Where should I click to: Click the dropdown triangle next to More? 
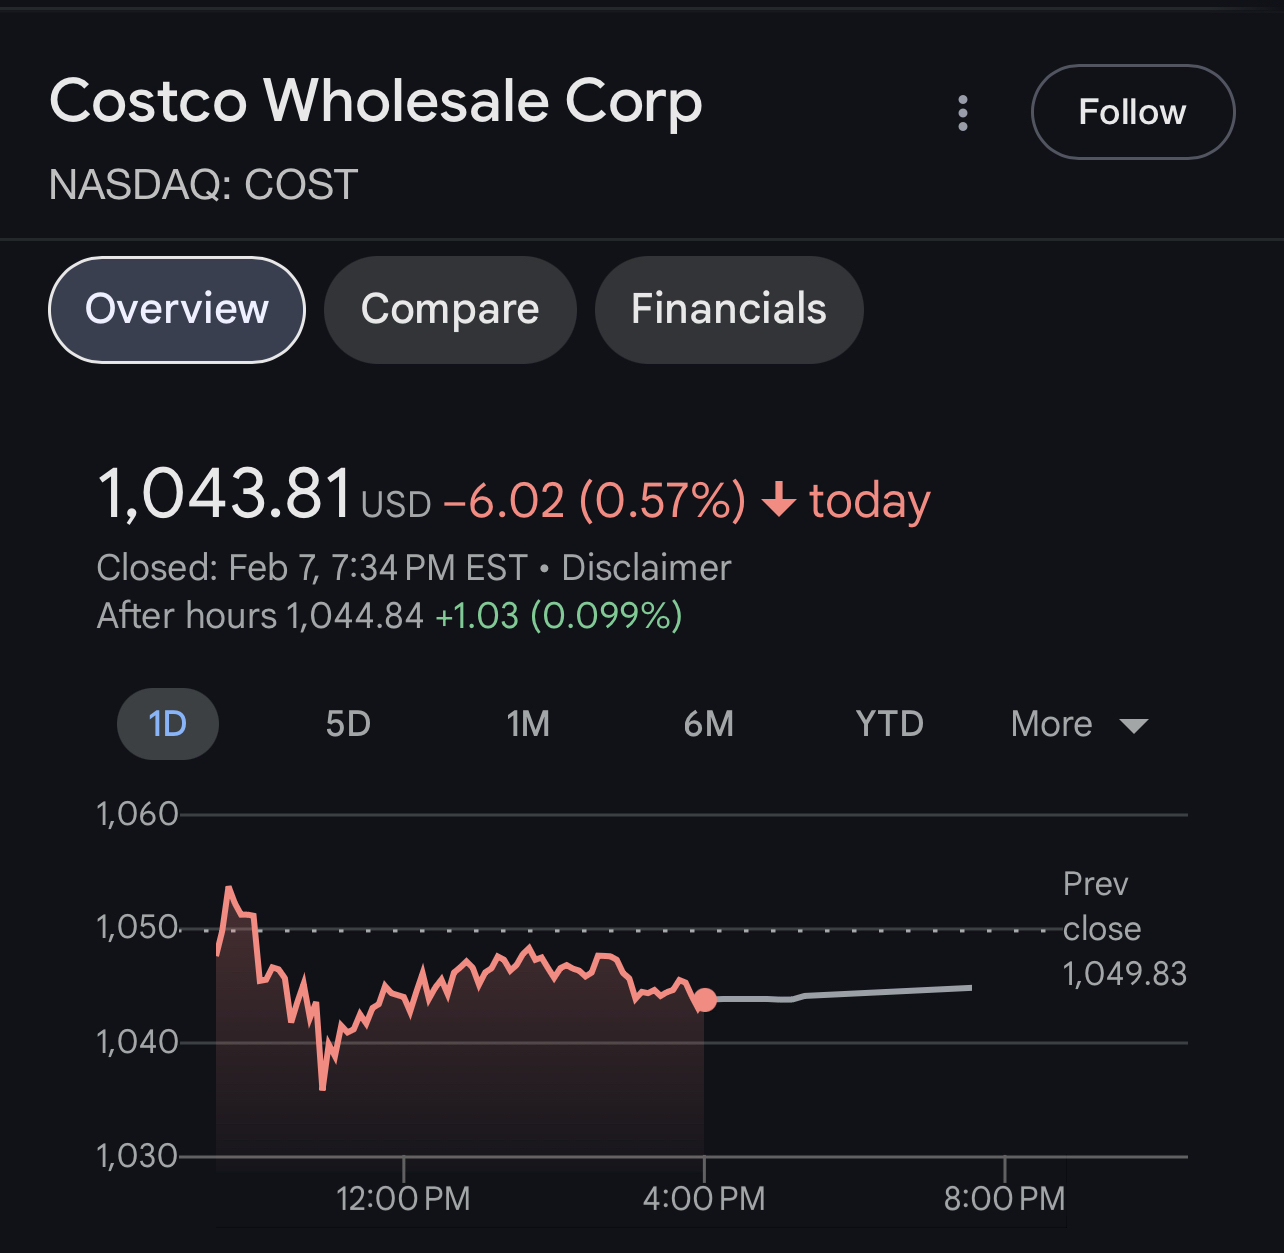[x=1134, y=725]
